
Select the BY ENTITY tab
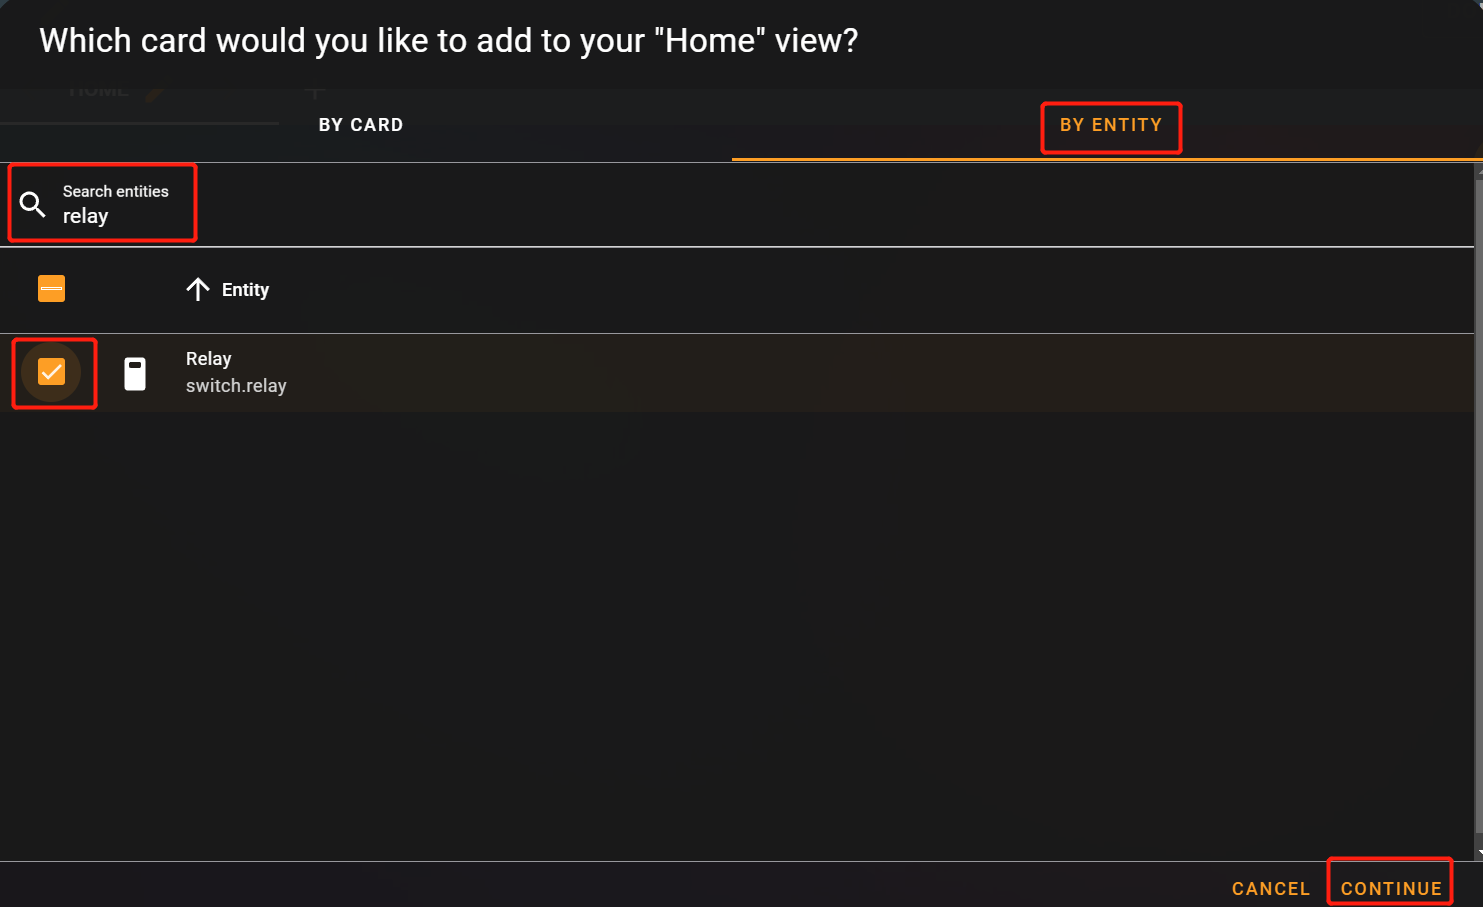(1111, 125)
